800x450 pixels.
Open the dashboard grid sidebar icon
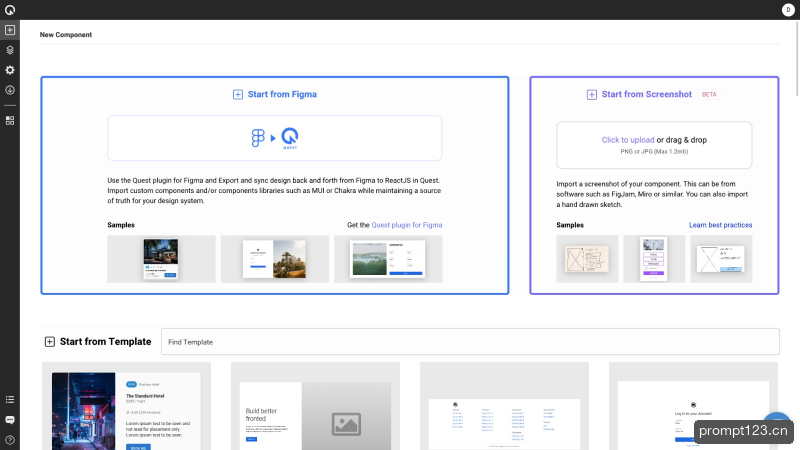tap(10, 120)
